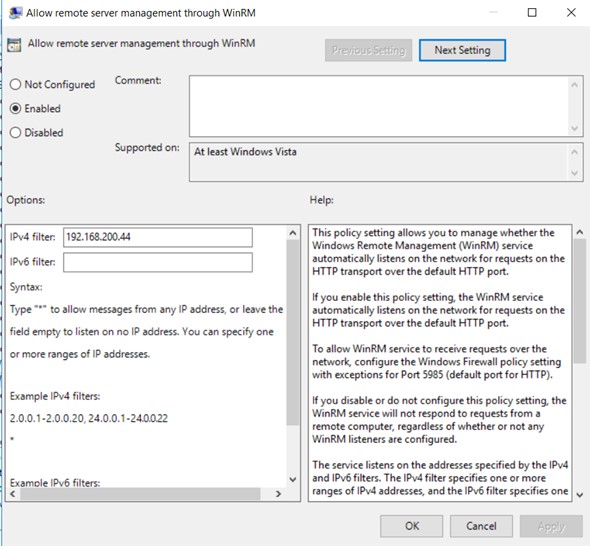590x546 pixels.
Task: Click Options pane scroll down arrow
Action: coord(293,480)
